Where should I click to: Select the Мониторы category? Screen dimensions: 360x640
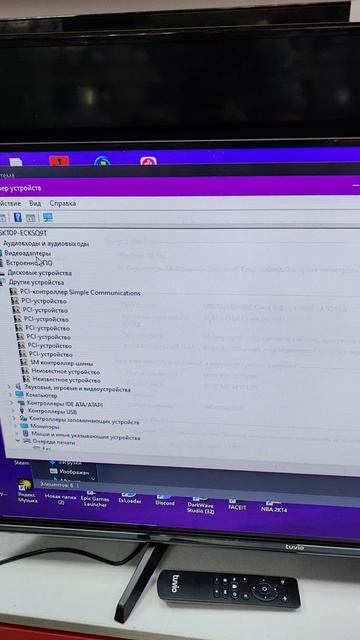click(44, 427)
